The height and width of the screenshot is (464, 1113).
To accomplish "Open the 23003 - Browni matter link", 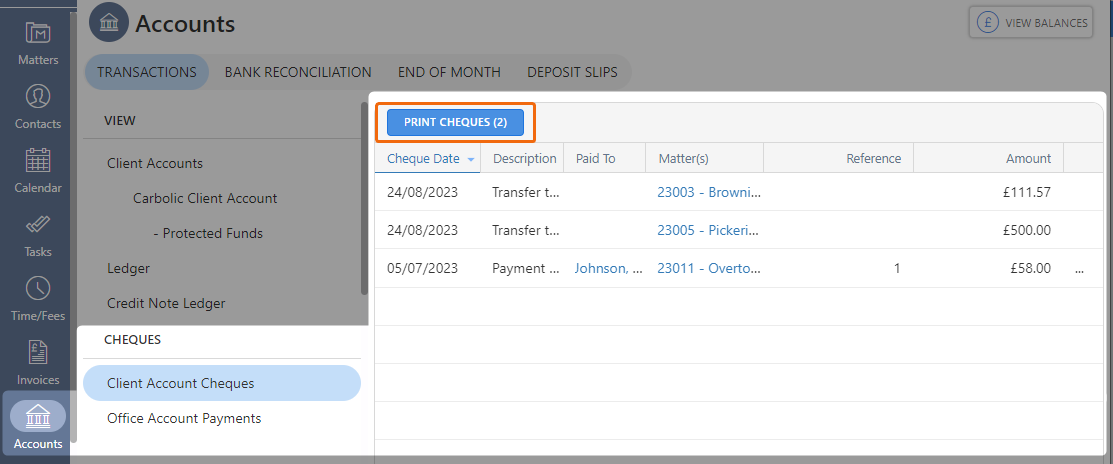I will [708, 192].
